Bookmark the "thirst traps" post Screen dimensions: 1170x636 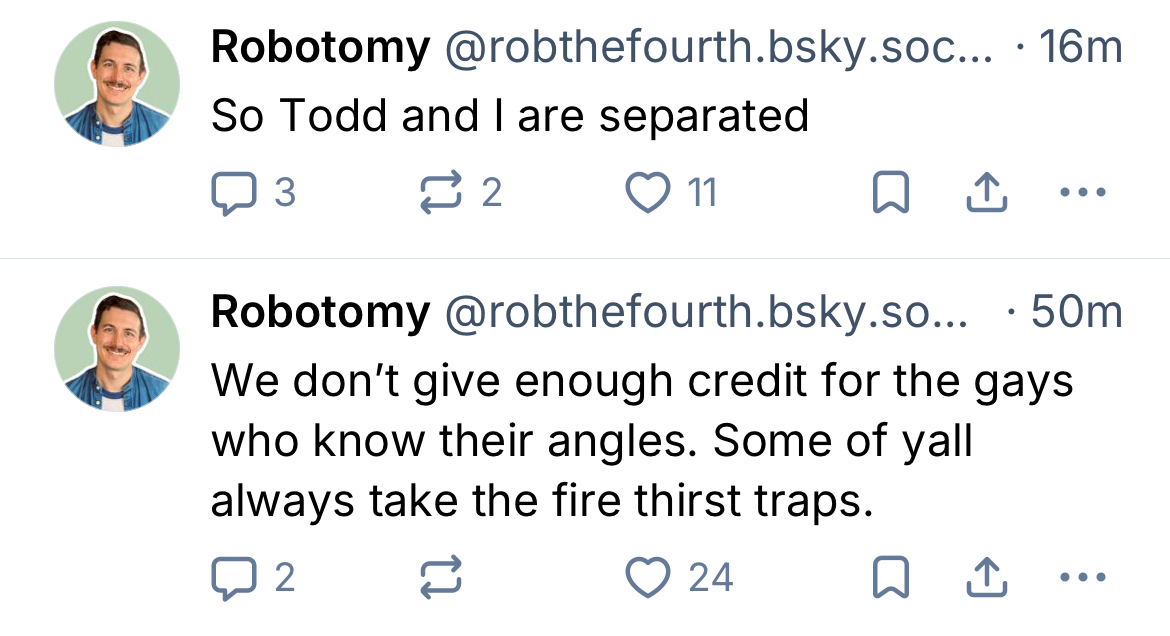(x=890, y=577)
